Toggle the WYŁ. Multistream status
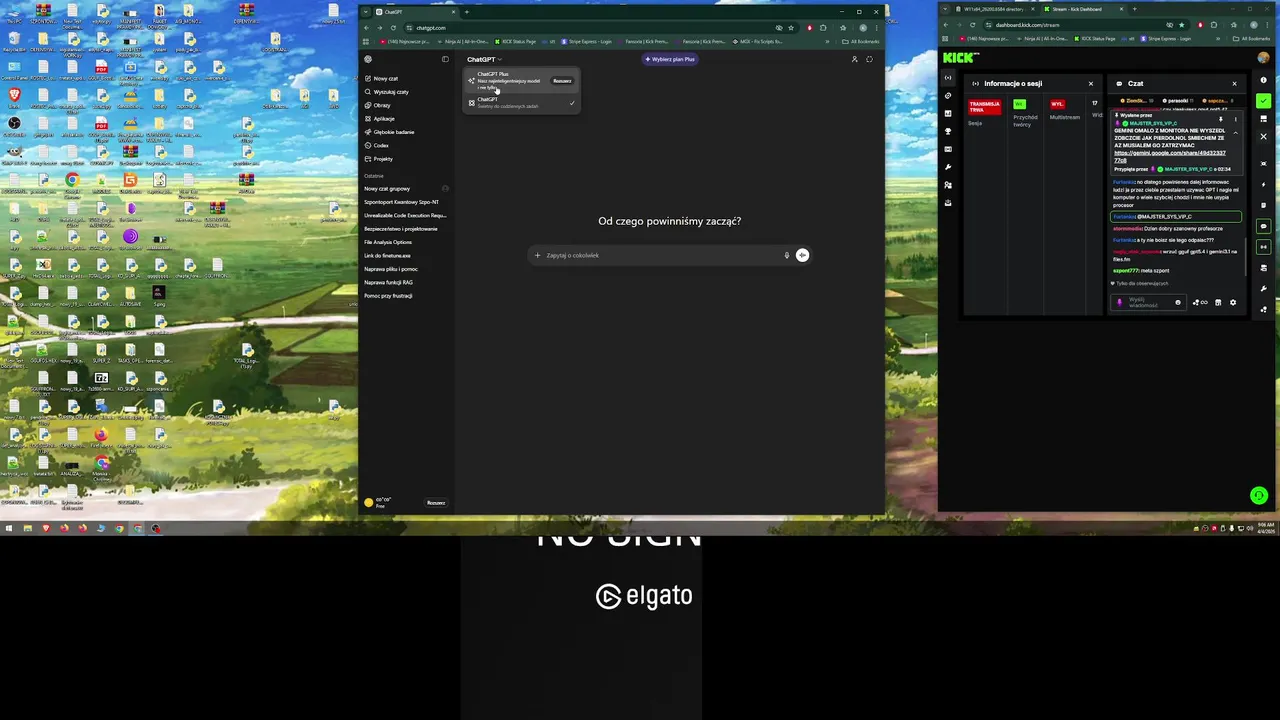 coord(1057,104)
